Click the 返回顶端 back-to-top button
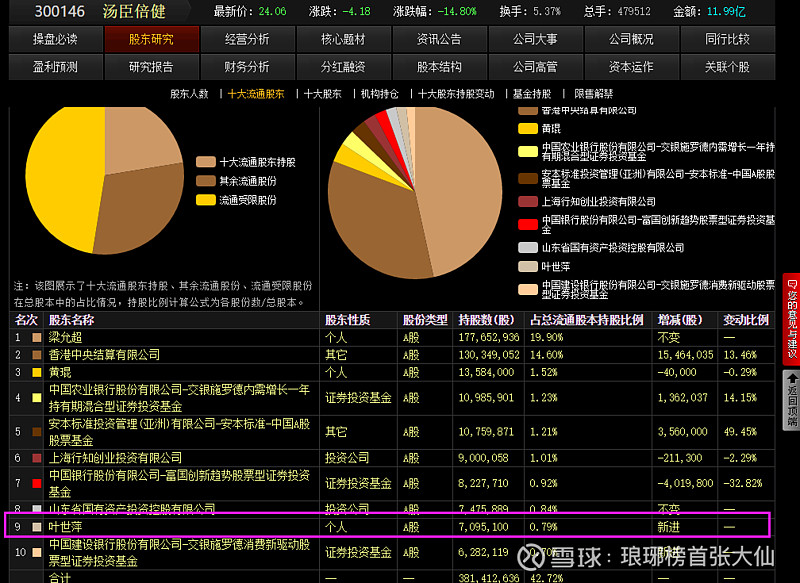Image resolution: width=800 pixels, height=583 pixels. coord(792,400)
